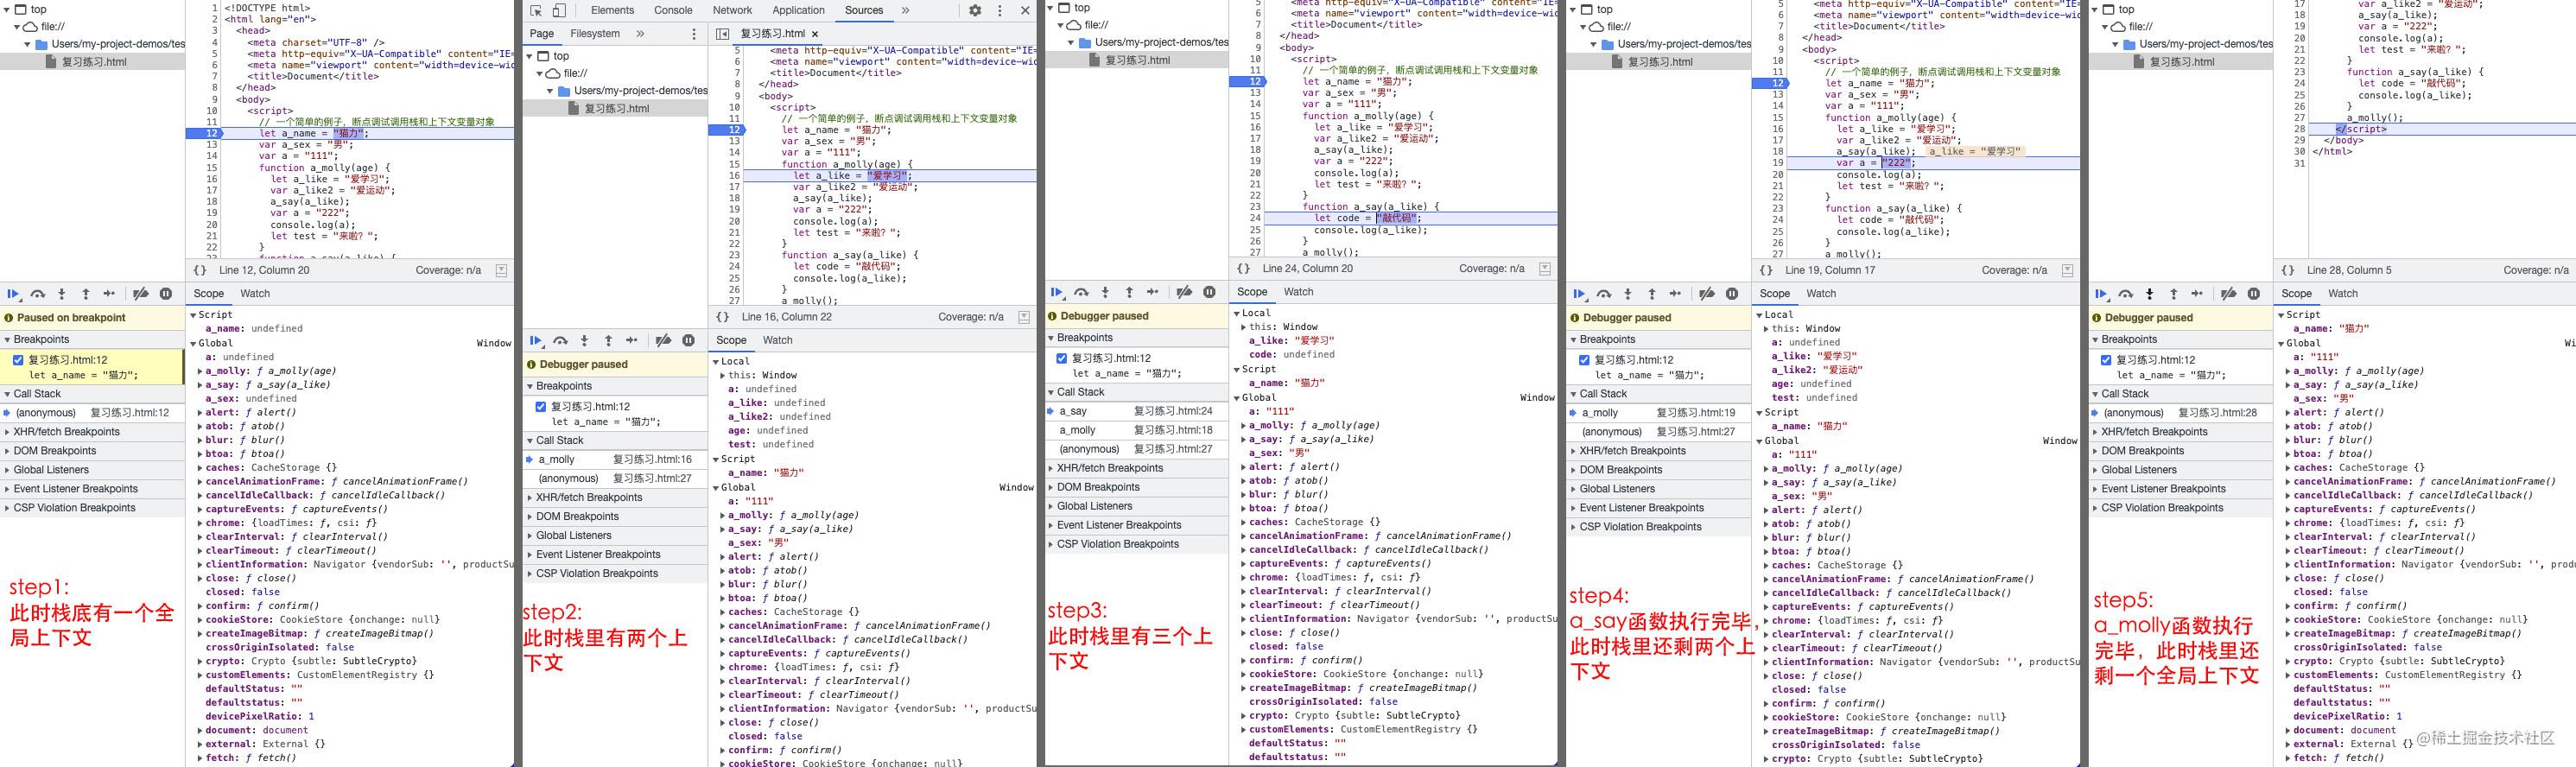This screenshot has width=2576, height=767.
Task: Toggle pause-on-exceptions icon in Line 16, Column 22 window
Action: pos(689,341)
